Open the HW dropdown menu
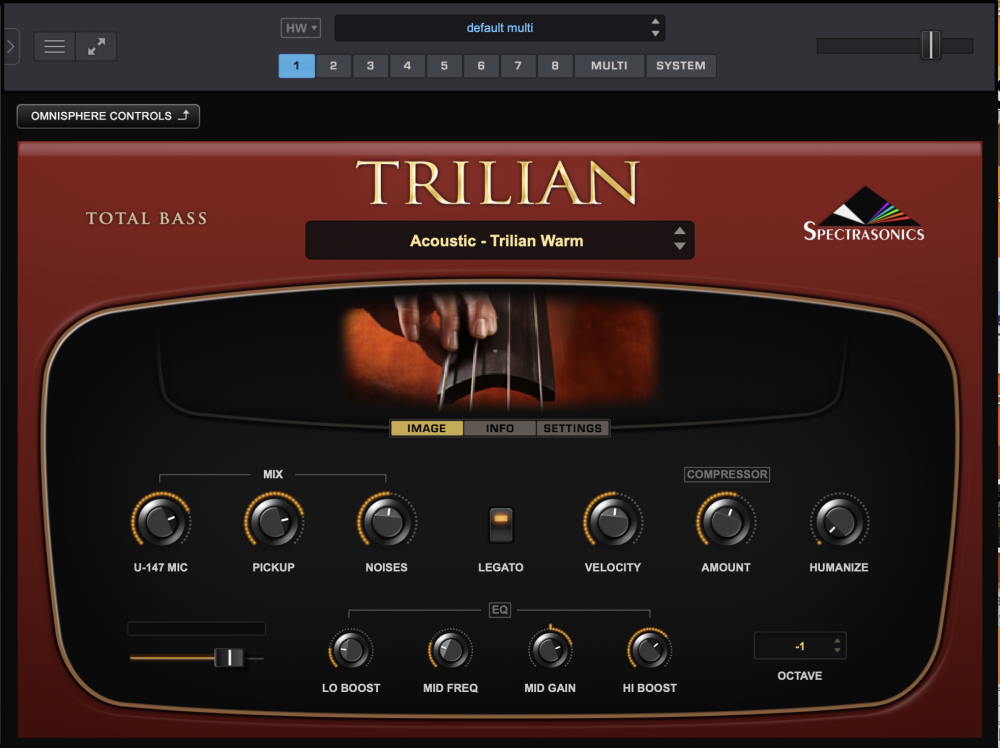The height and width of the screenshot is (748, 1000). tap(300, 28)
